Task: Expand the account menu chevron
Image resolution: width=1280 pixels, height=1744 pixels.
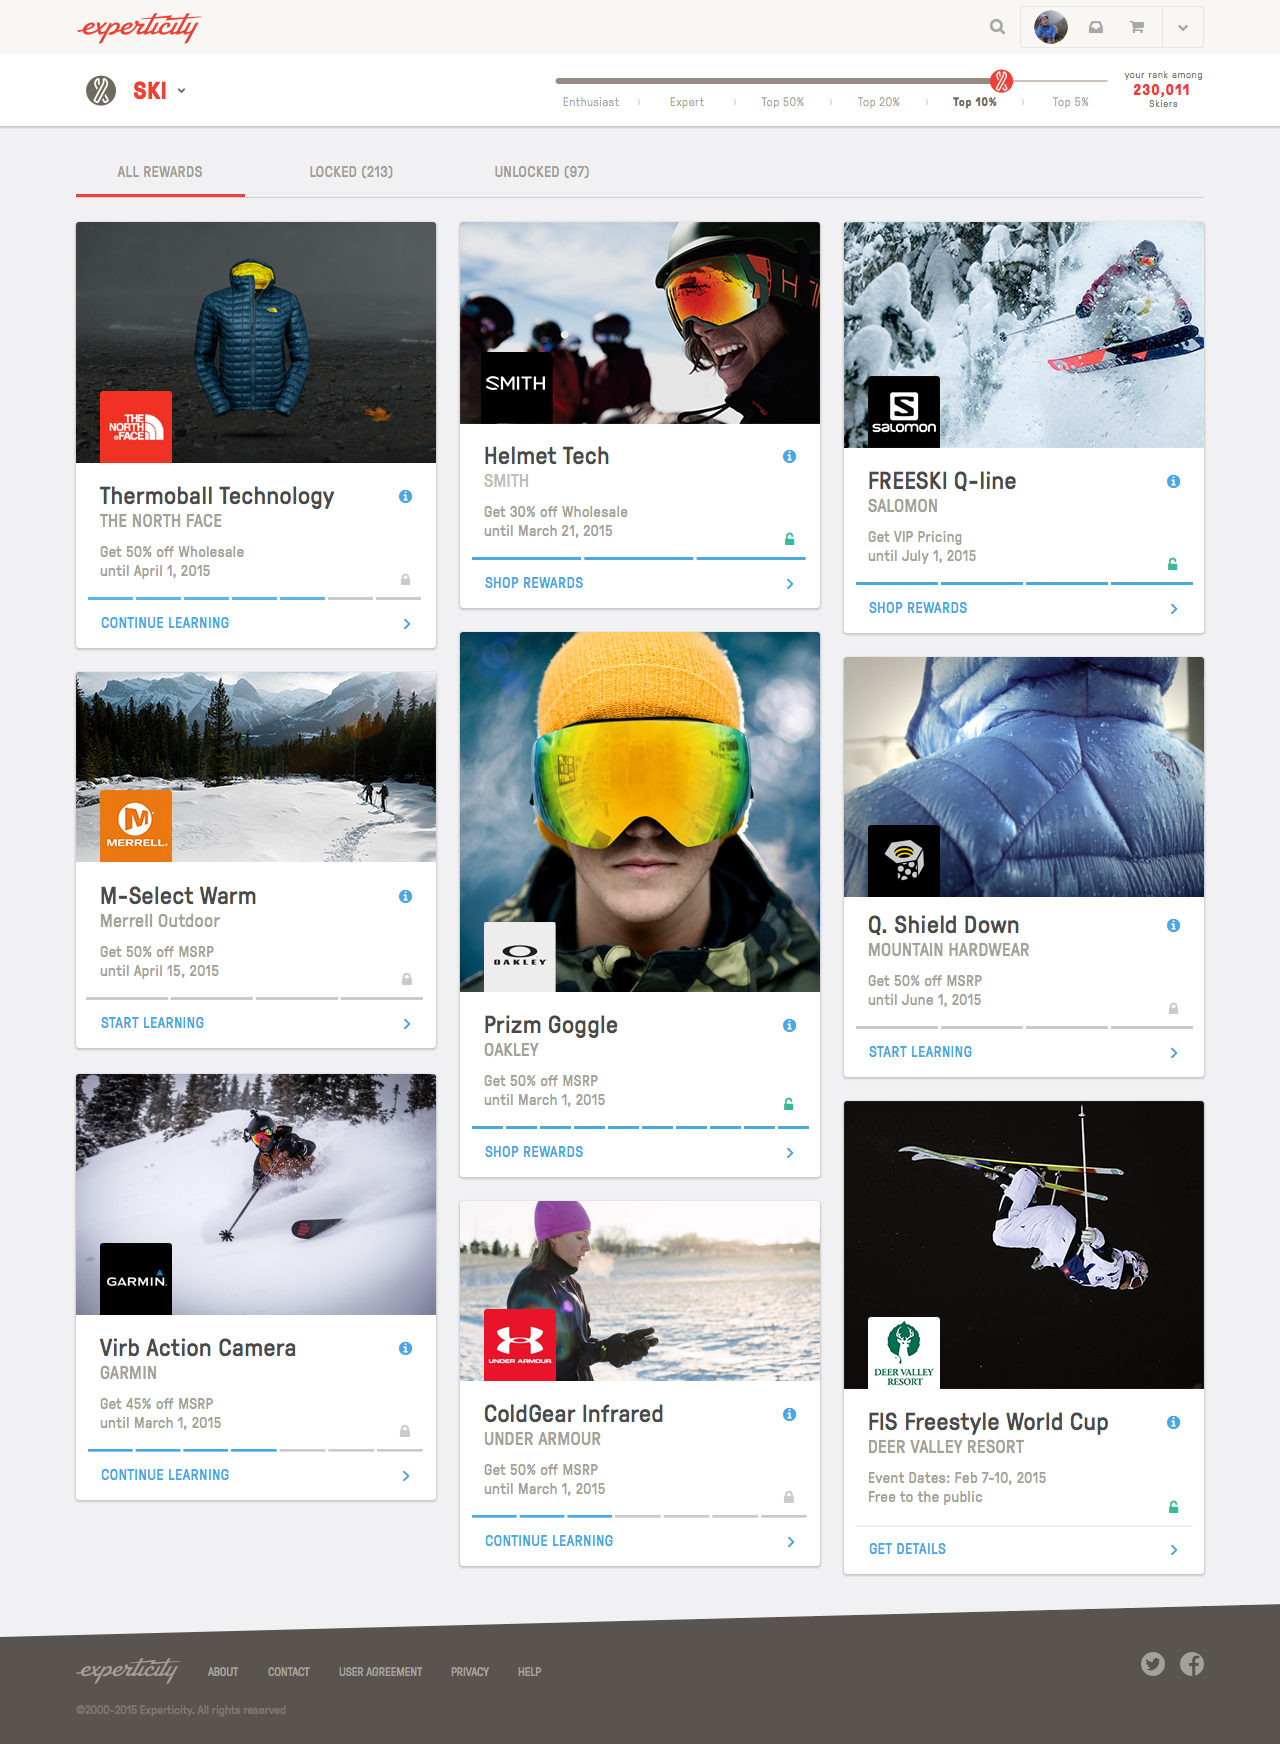Action: (1183, 28)
